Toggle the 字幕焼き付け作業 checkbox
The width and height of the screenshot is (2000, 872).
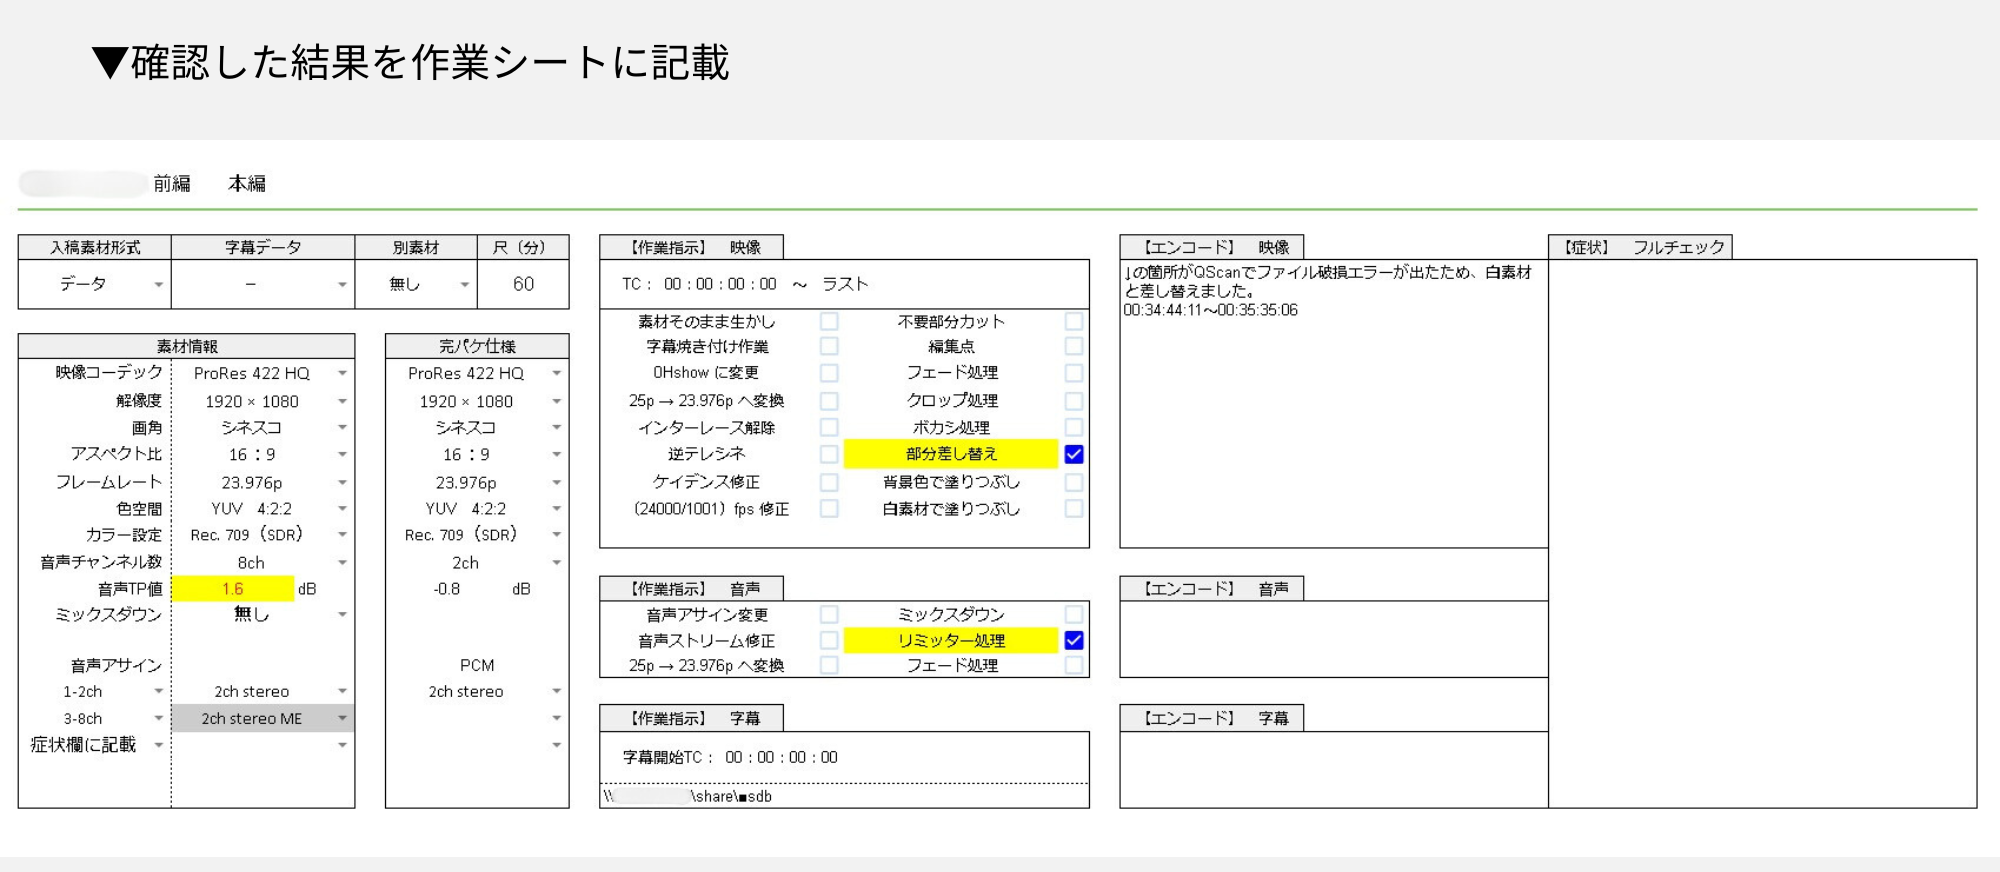pyautogui.click(x=829, y=346)
